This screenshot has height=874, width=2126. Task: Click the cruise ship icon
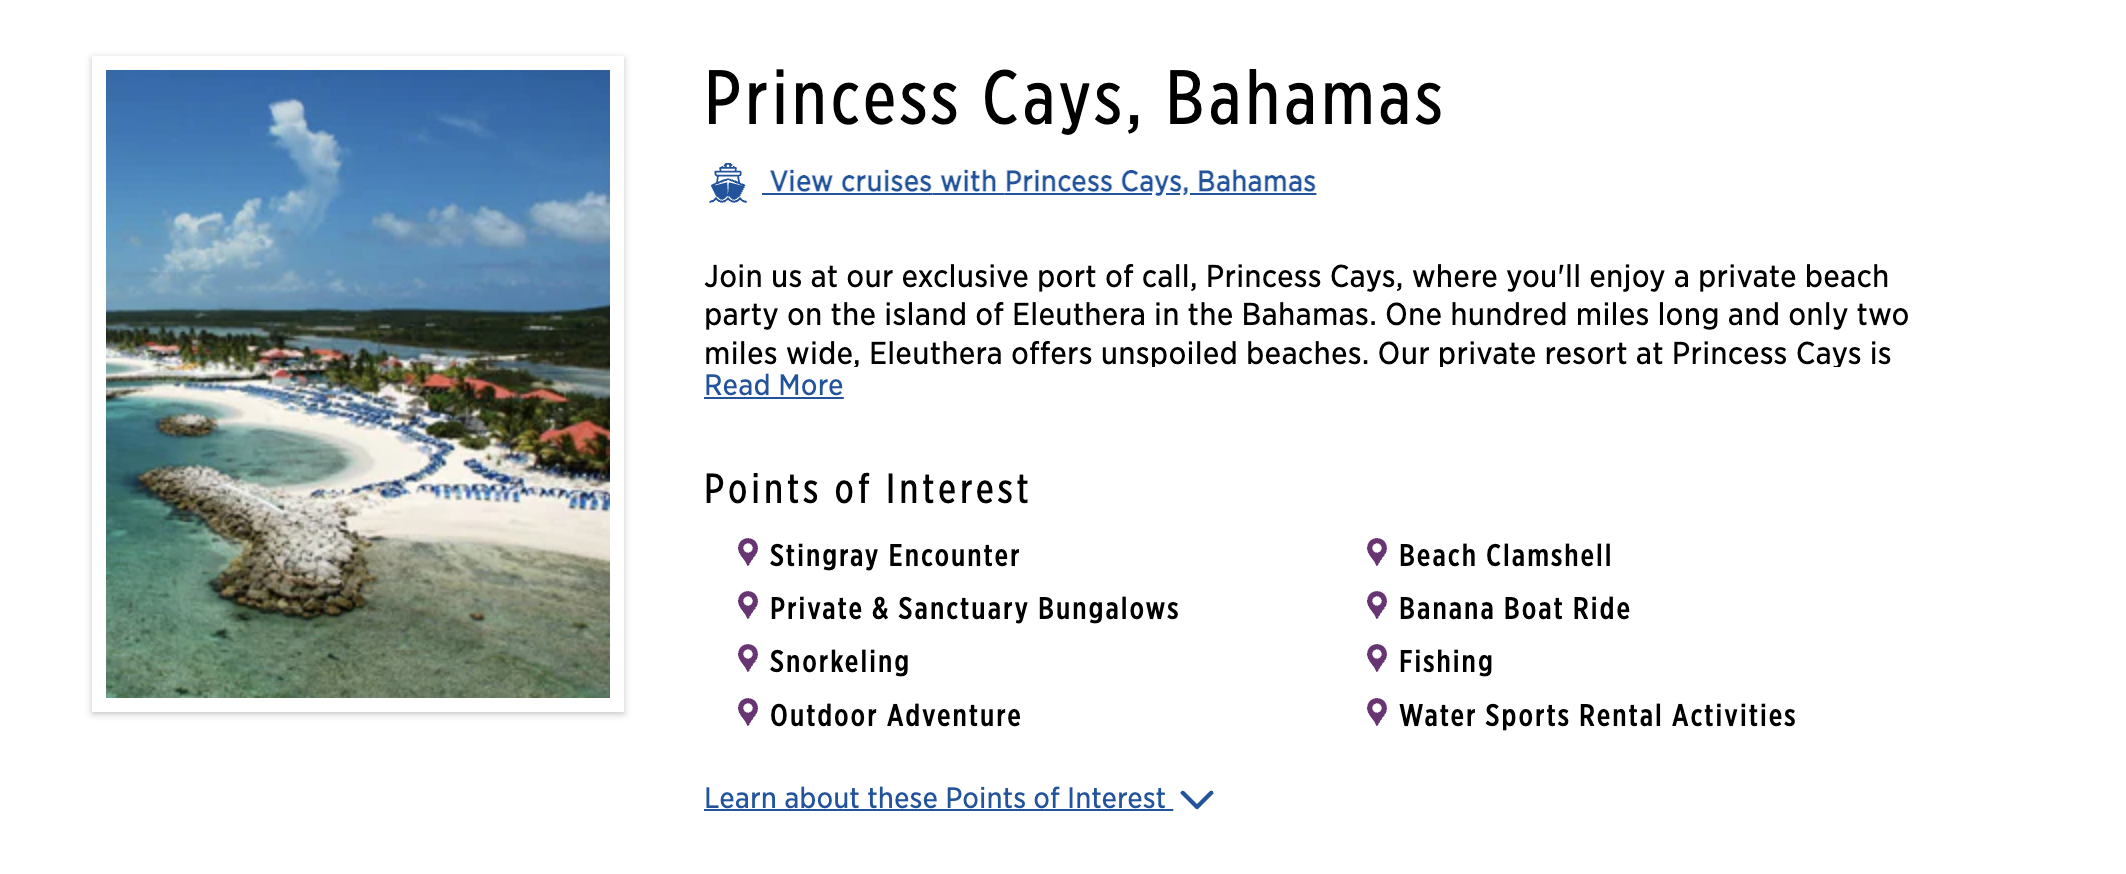click(x=728, y=183)
